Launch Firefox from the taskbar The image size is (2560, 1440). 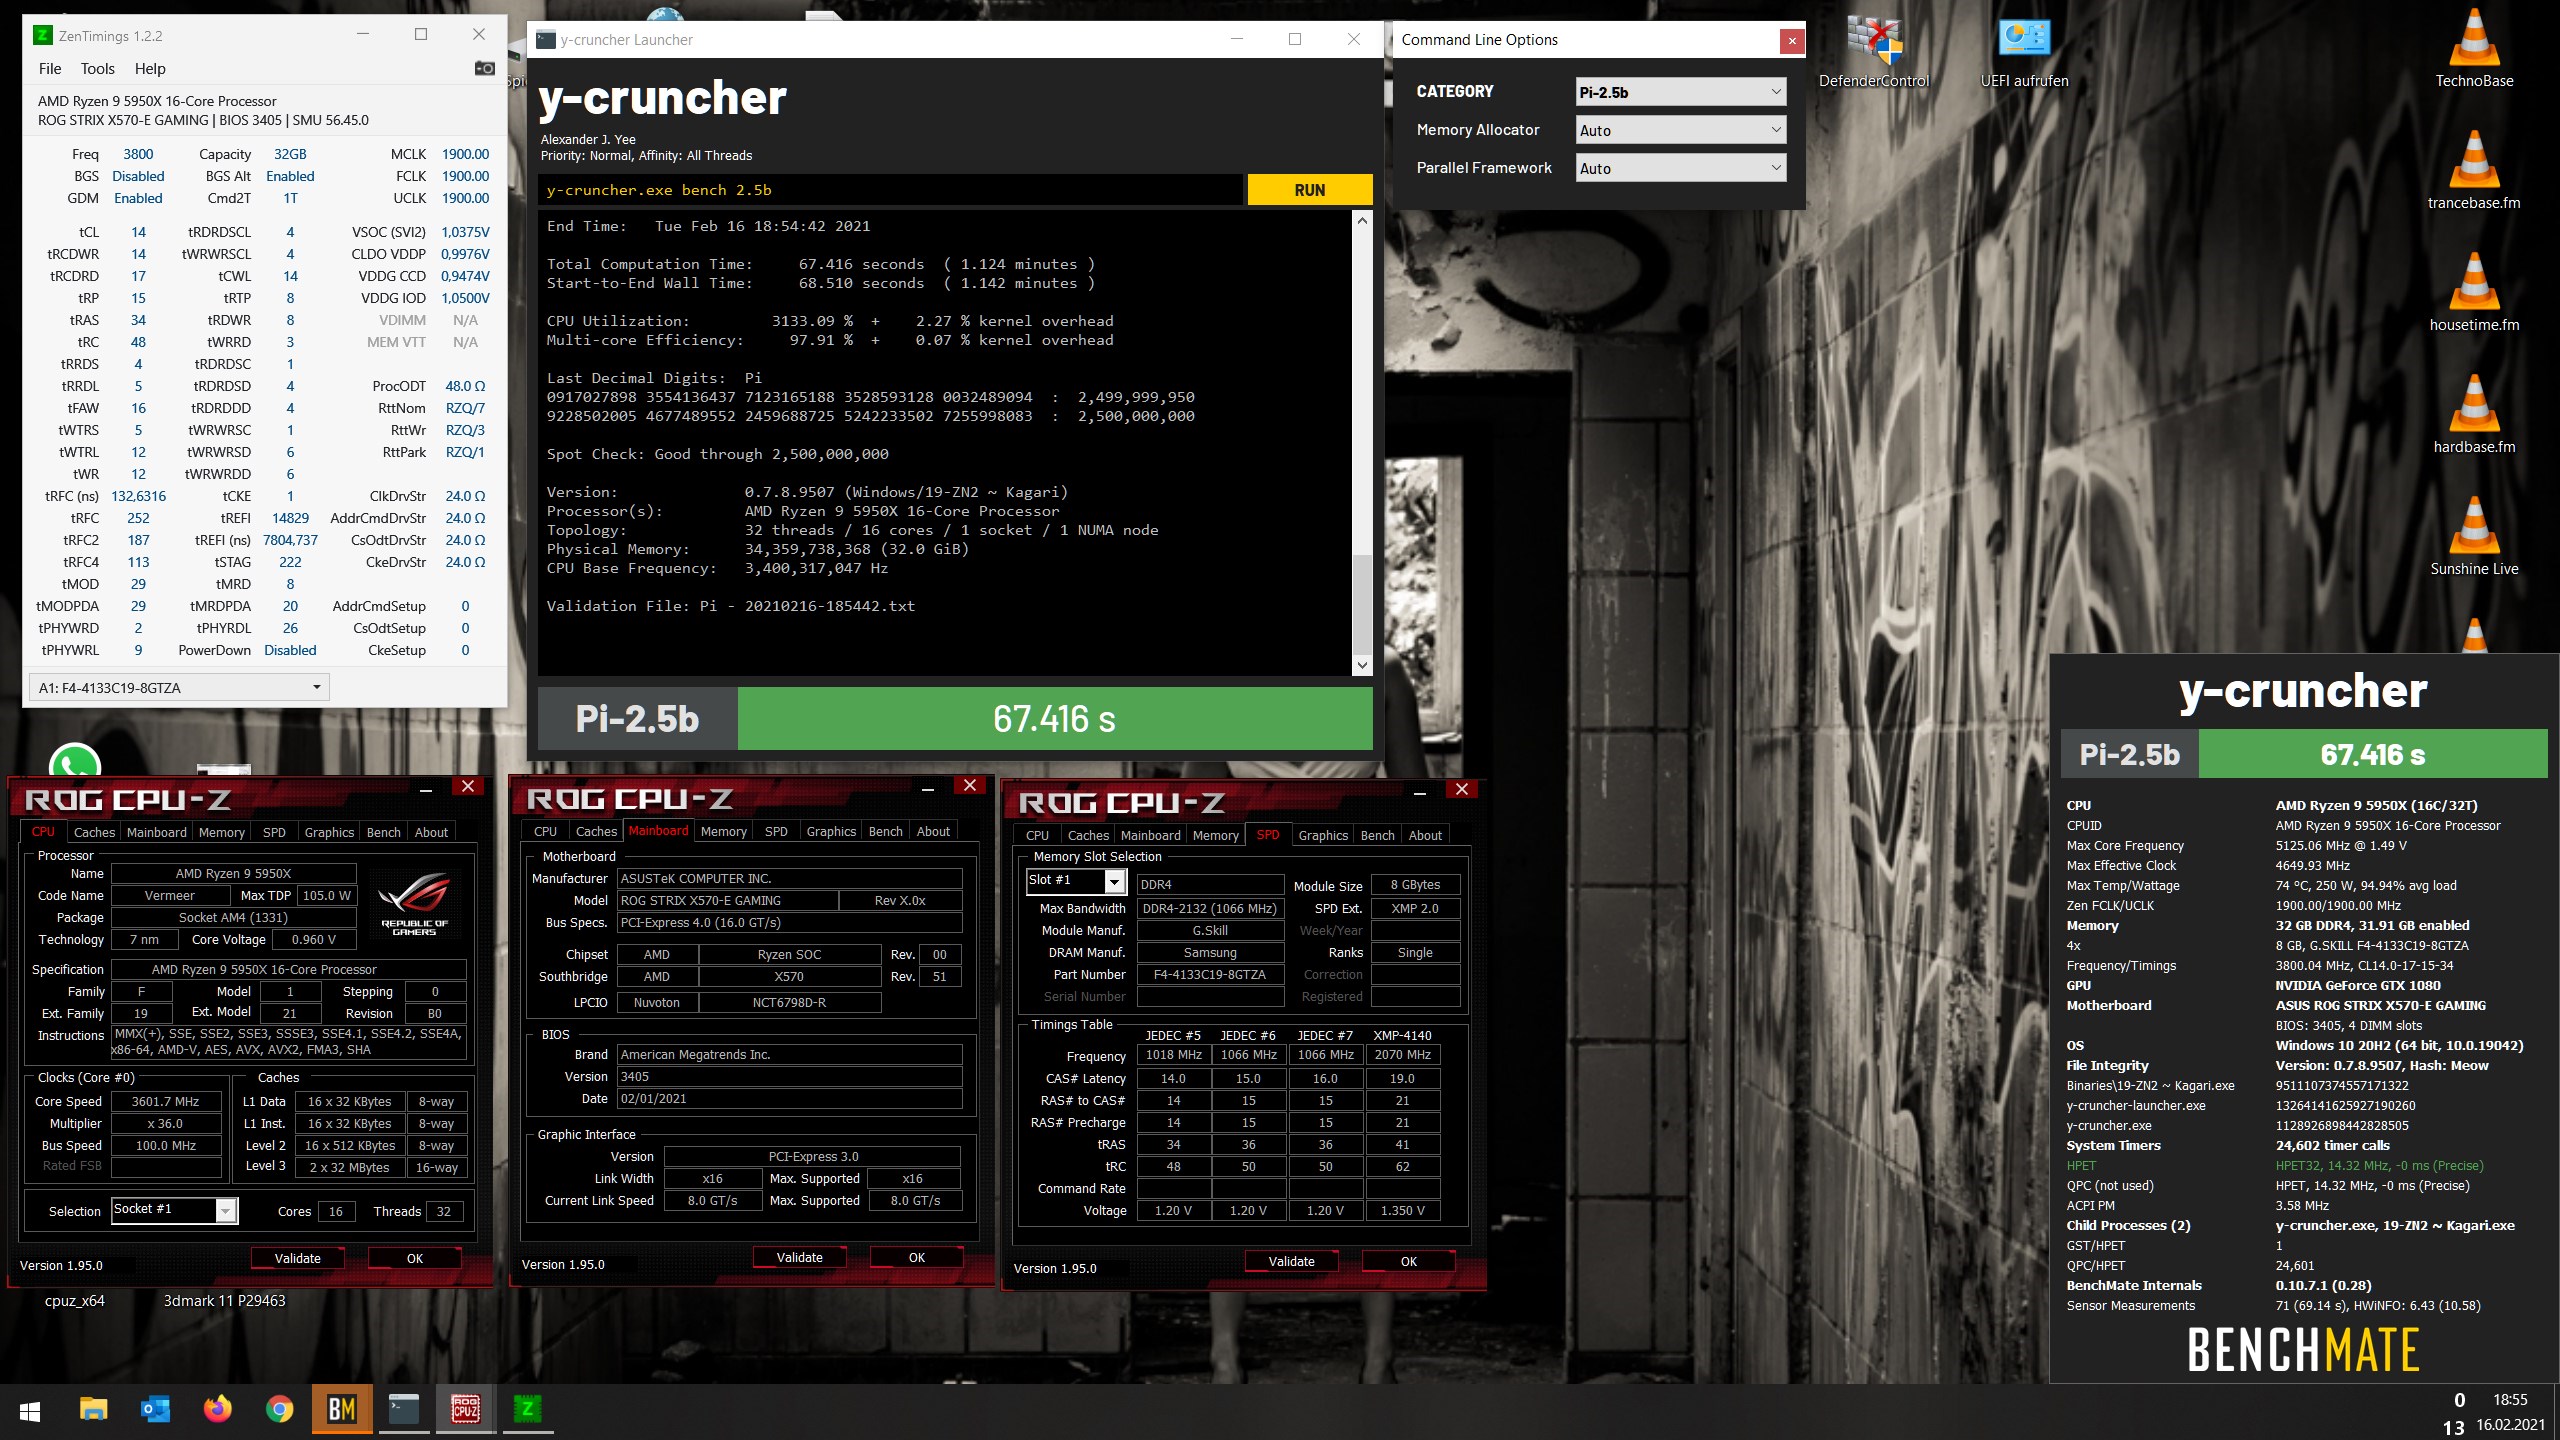tap(217, 1410)
